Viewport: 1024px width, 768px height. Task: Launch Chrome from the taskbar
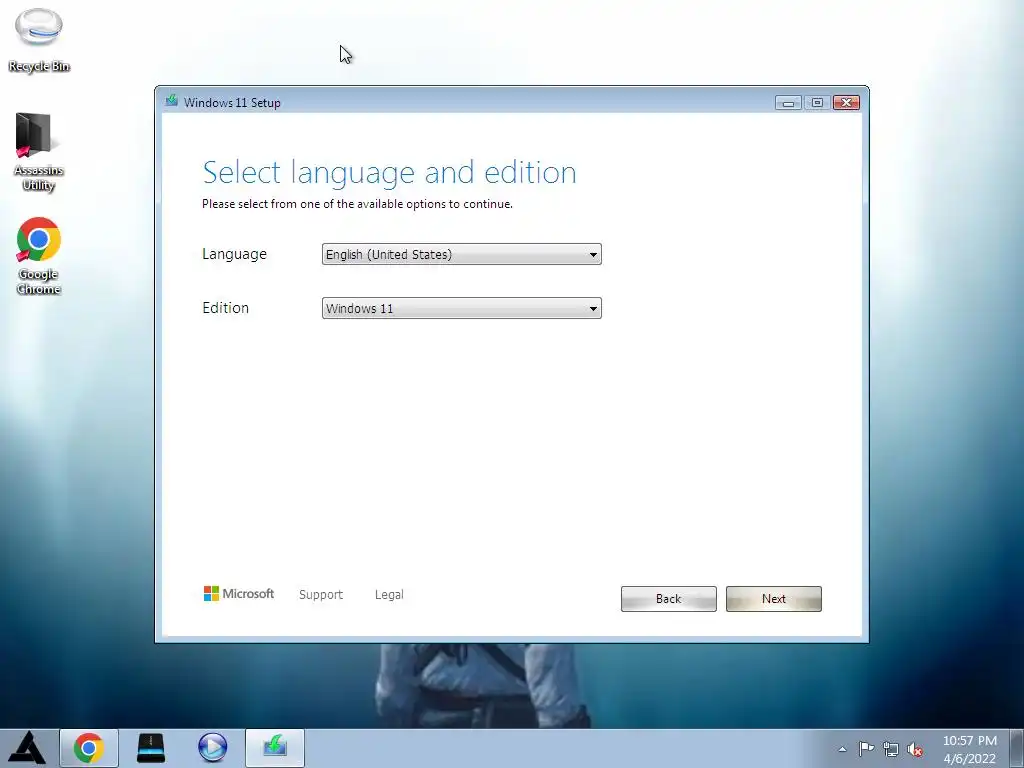(x=89, y=748)
